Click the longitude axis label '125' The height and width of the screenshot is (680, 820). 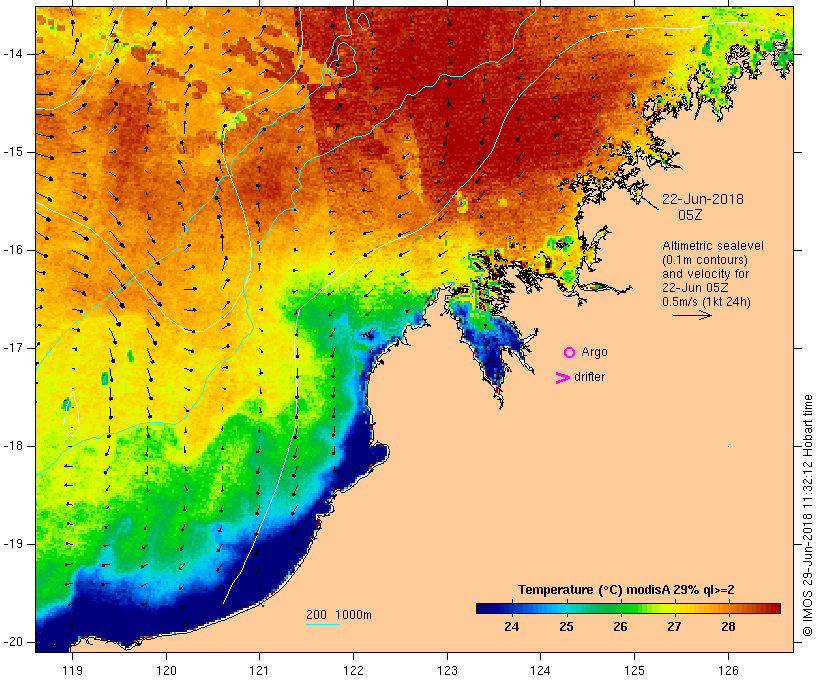point(634,671)
